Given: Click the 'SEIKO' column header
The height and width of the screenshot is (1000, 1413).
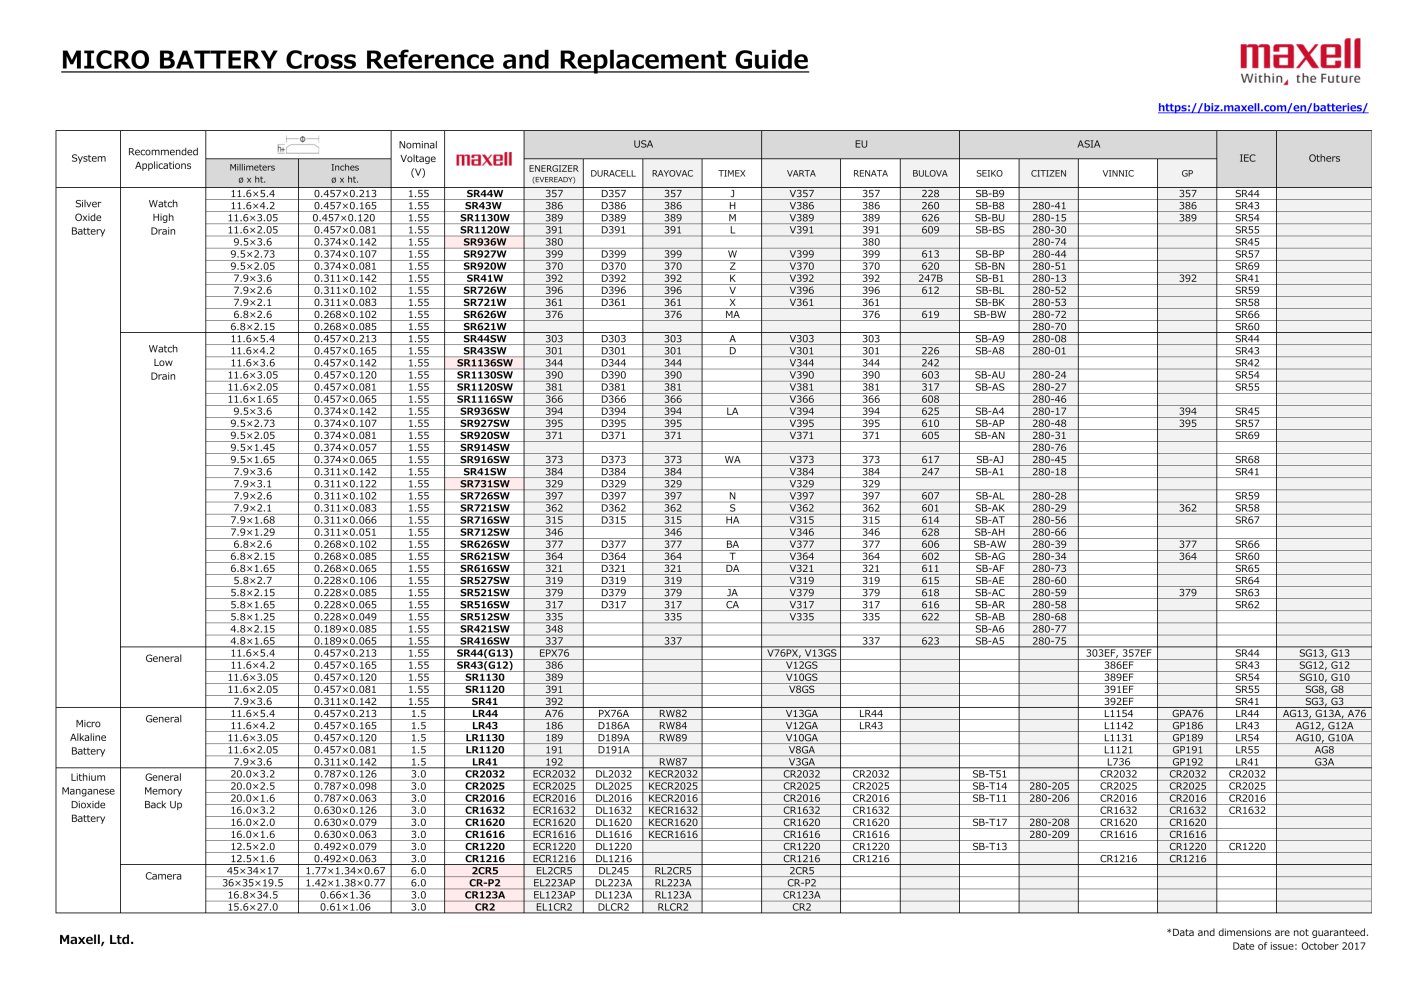Looking at the screenshot, I should click(x=989, y=173).
